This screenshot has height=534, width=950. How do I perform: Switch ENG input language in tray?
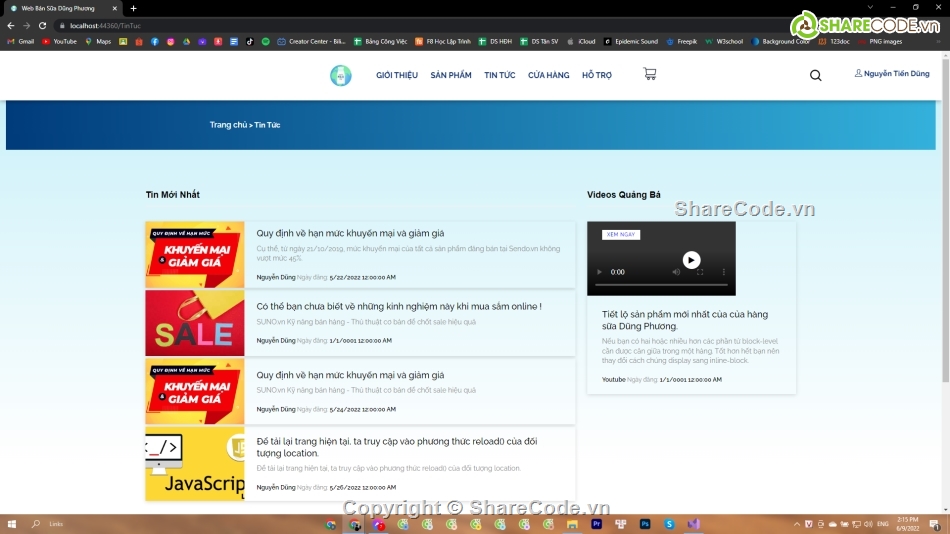click(883, 524)
